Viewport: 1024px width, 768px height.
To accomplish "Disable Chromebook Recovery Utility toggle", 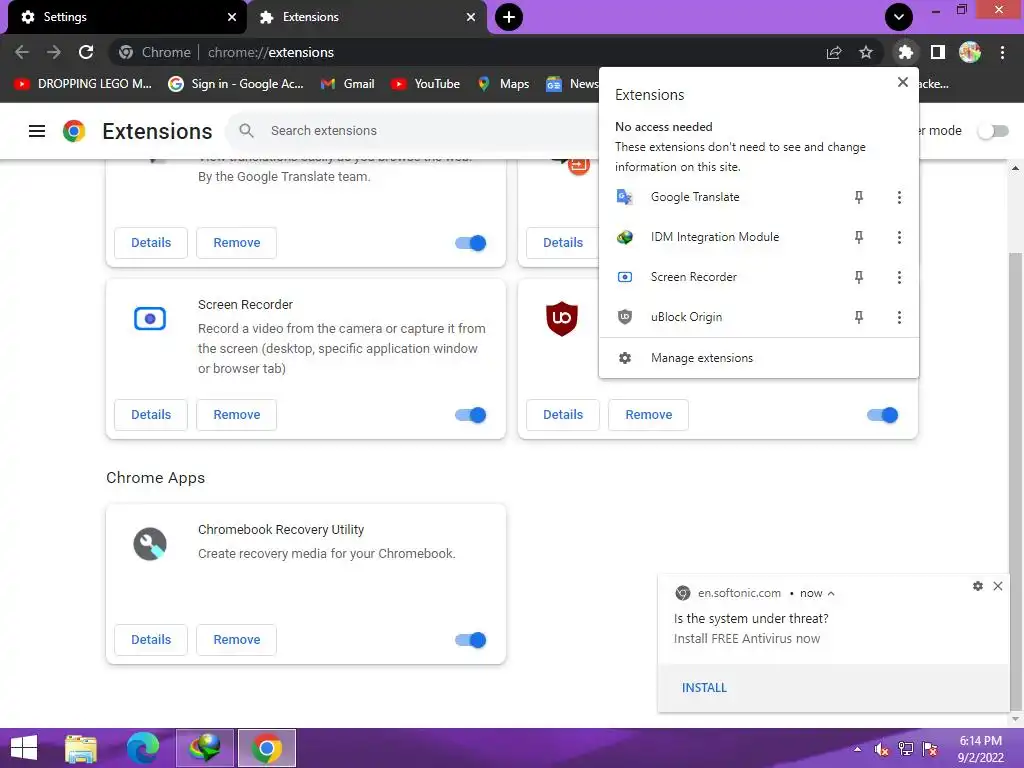I will point(470,640).
